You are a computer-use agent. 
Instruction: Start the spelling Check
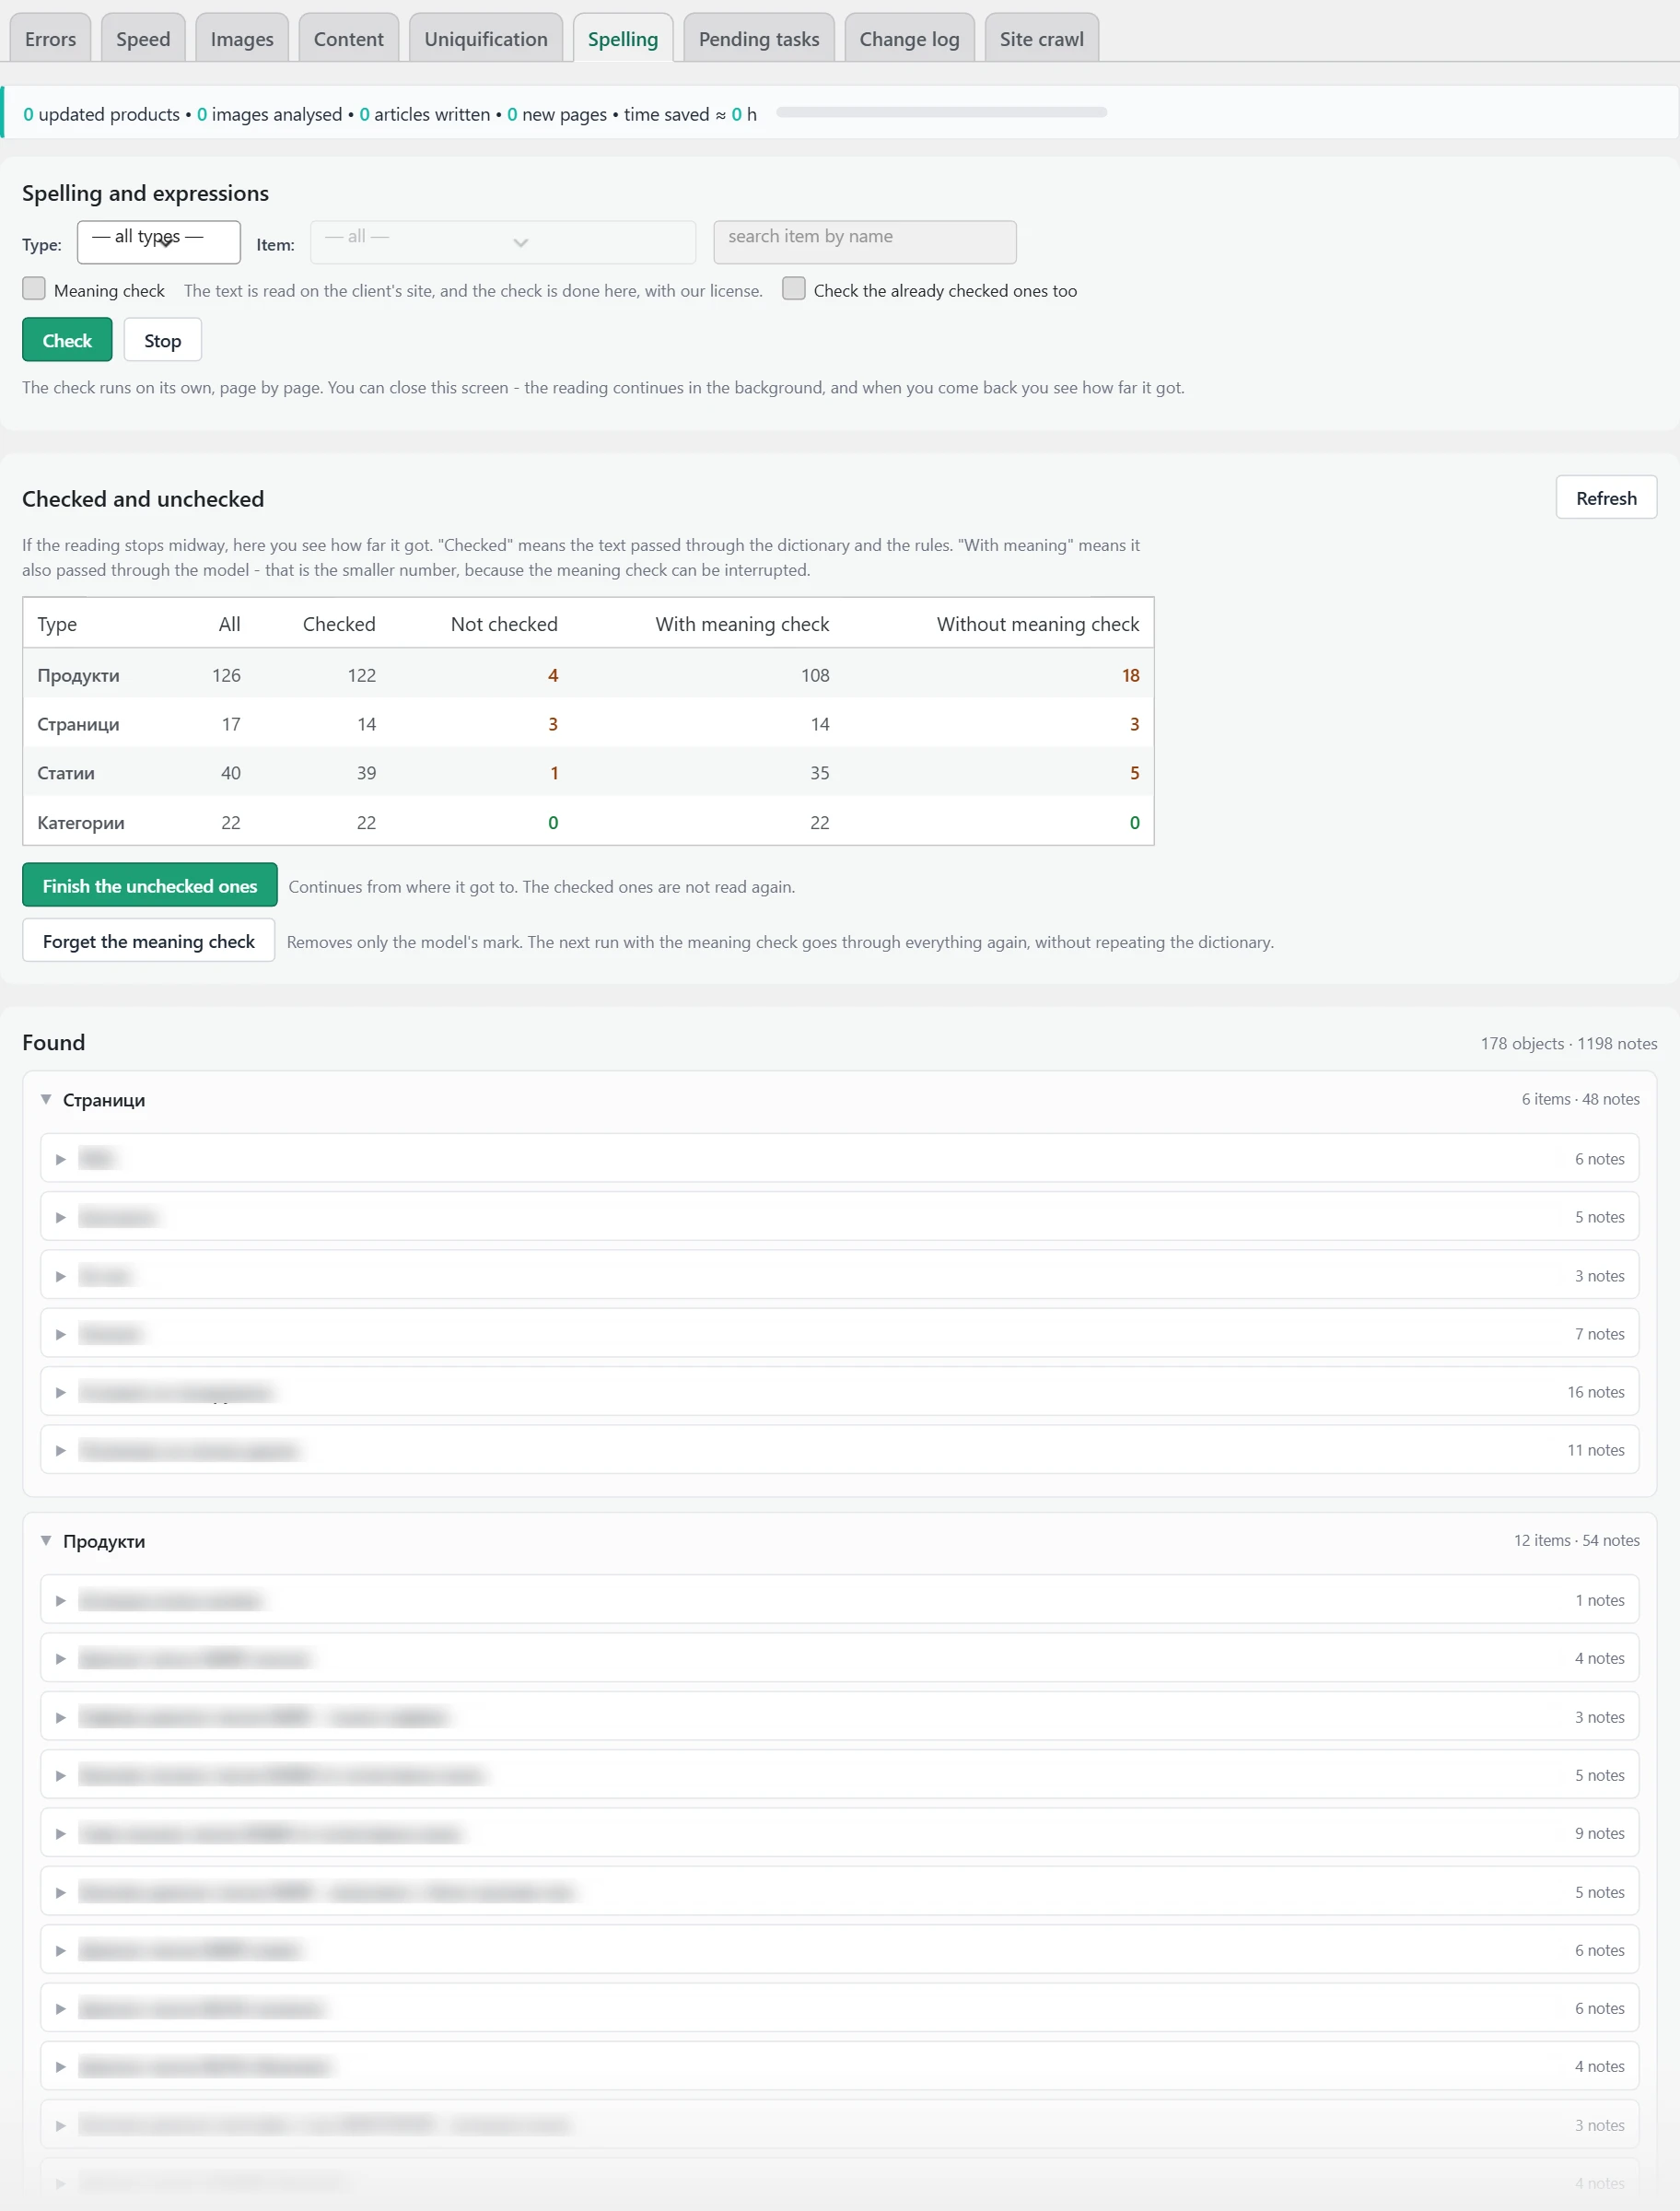[x=67, y=340]
